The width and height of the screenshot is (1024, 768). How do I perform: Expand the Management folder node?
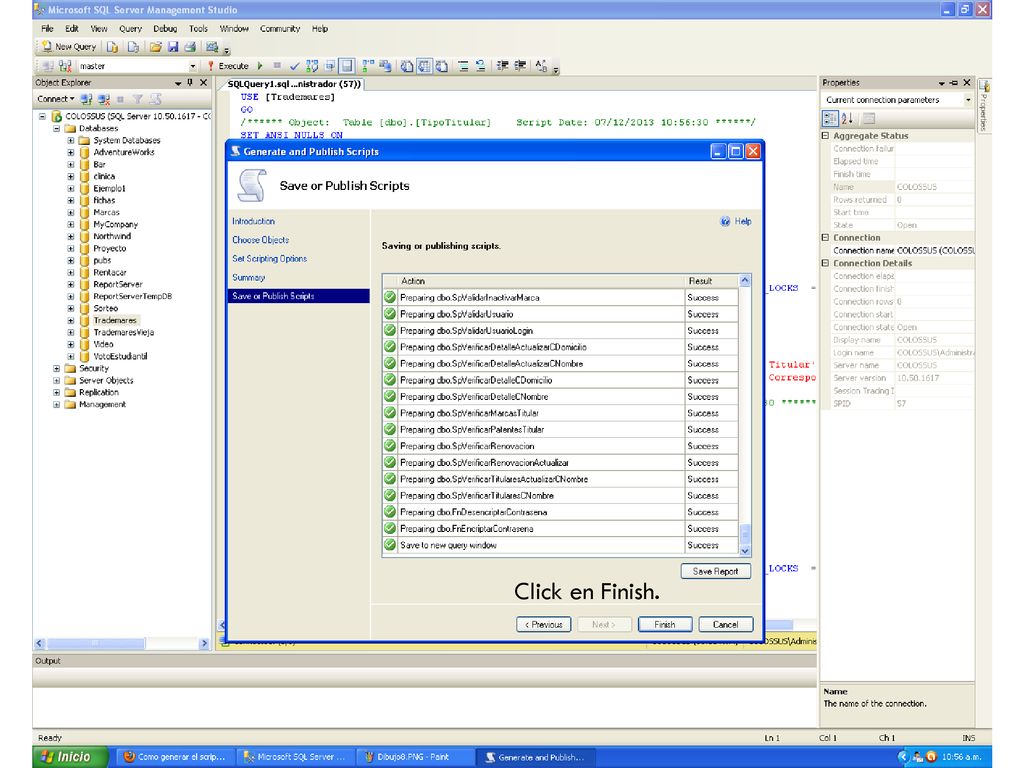56,405
